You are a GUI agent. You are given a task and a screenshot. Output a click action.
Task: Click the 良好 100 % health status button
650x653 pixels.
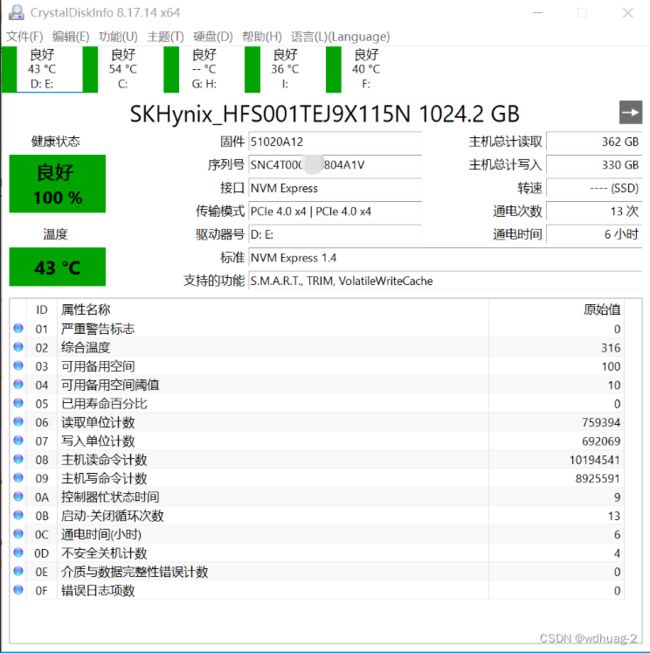tap(57, 184)
